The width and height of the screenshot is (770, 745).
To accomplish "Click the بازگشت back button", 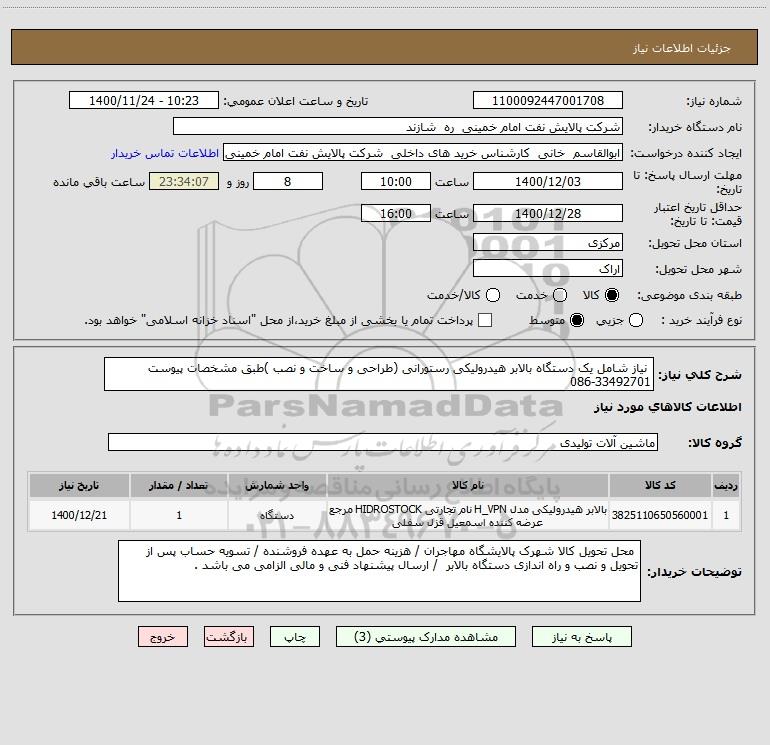I will click(x=229, y=637).
